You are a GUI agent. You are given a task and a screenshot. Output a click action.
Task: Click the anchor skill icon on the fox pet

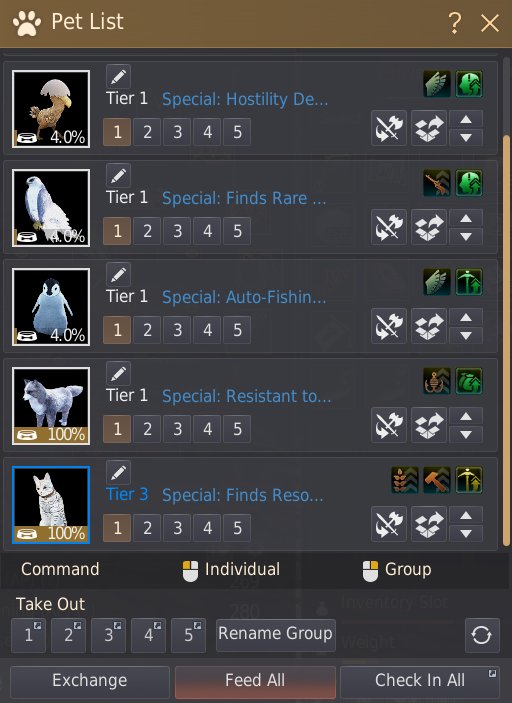tap(437, 381)
